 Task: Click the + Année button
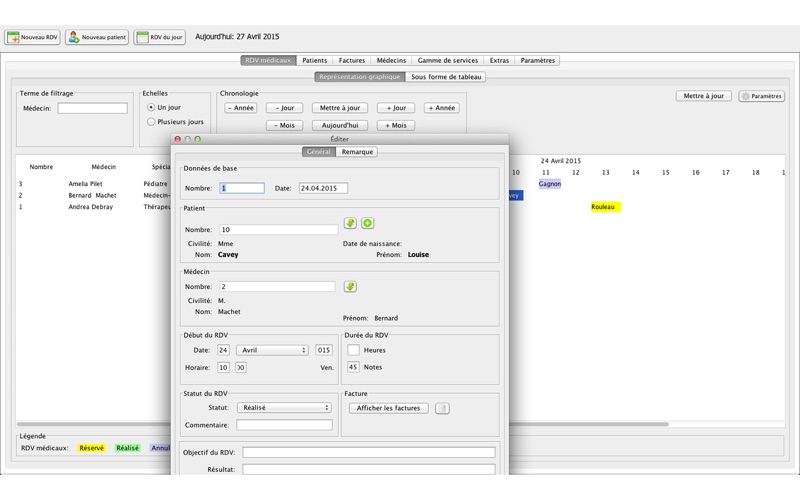point(442,108)
